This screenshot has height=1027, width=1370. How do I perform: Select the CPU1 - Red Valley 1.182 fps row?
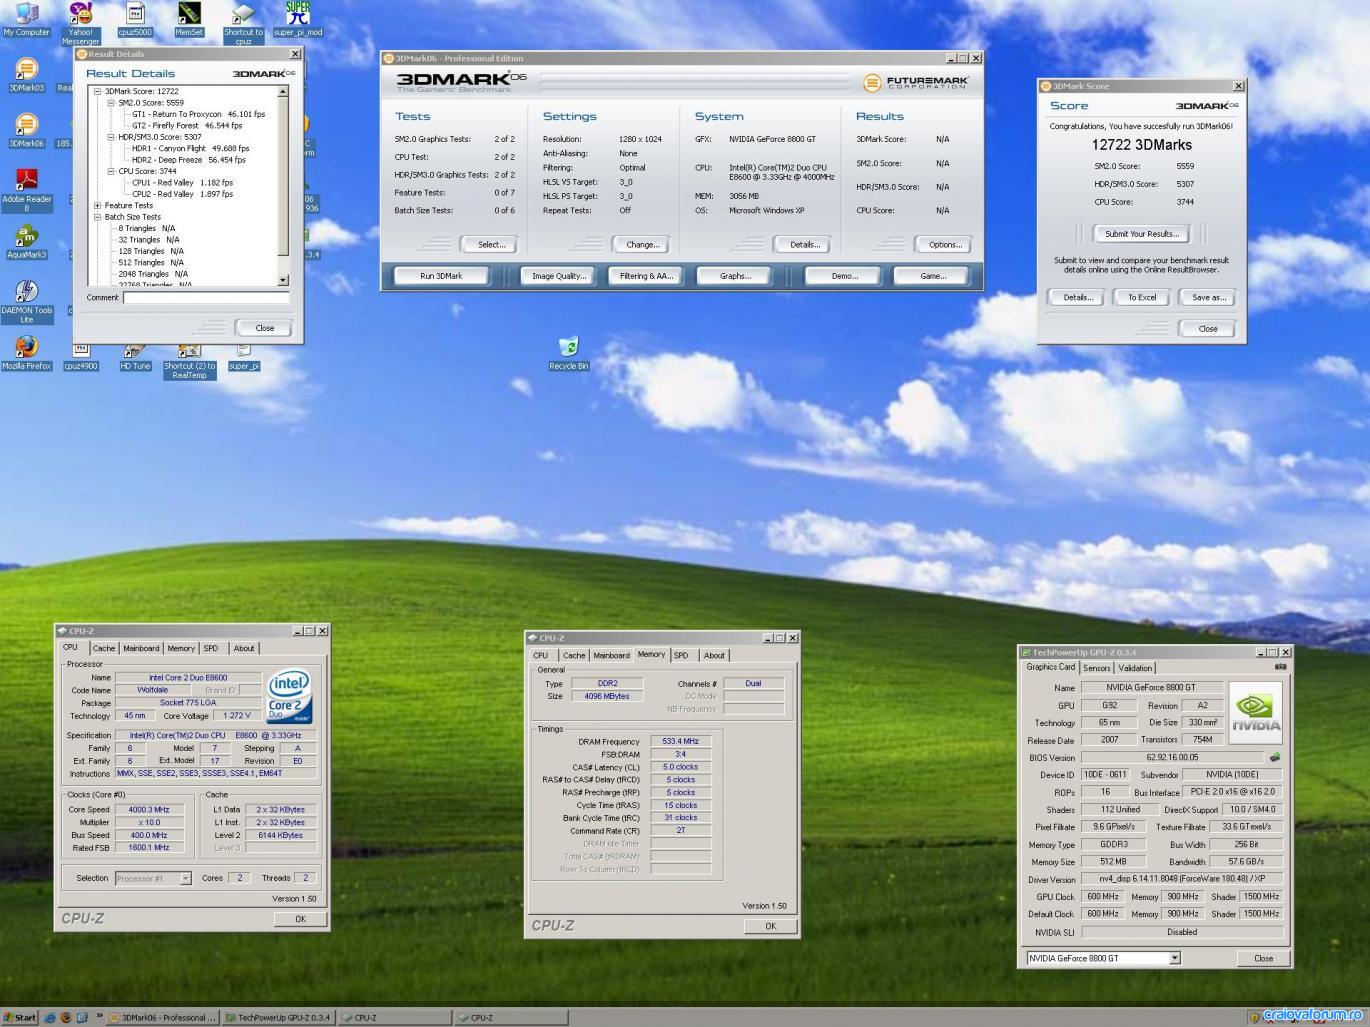[x=182, y=183]
